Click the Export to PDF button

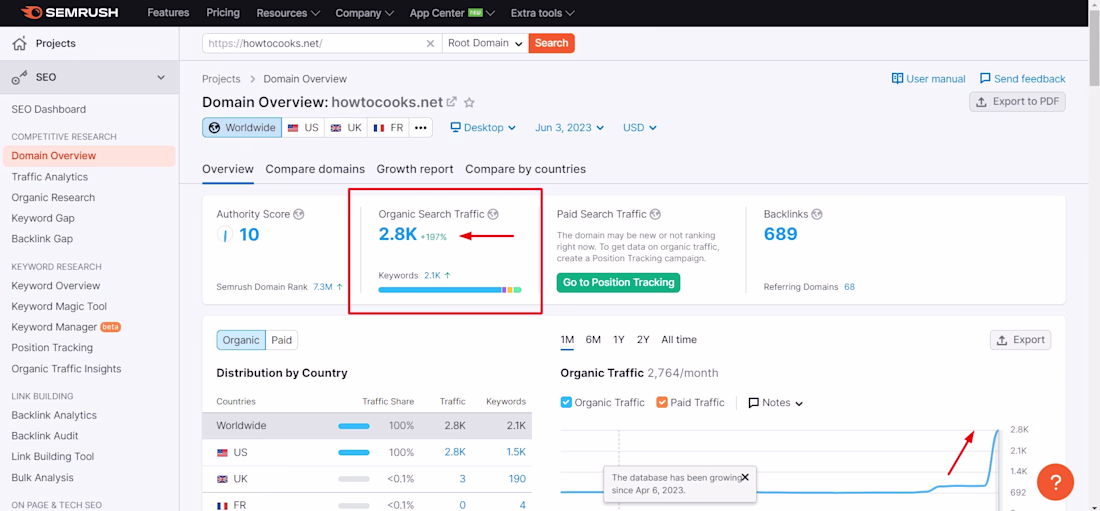point(1017,101)
